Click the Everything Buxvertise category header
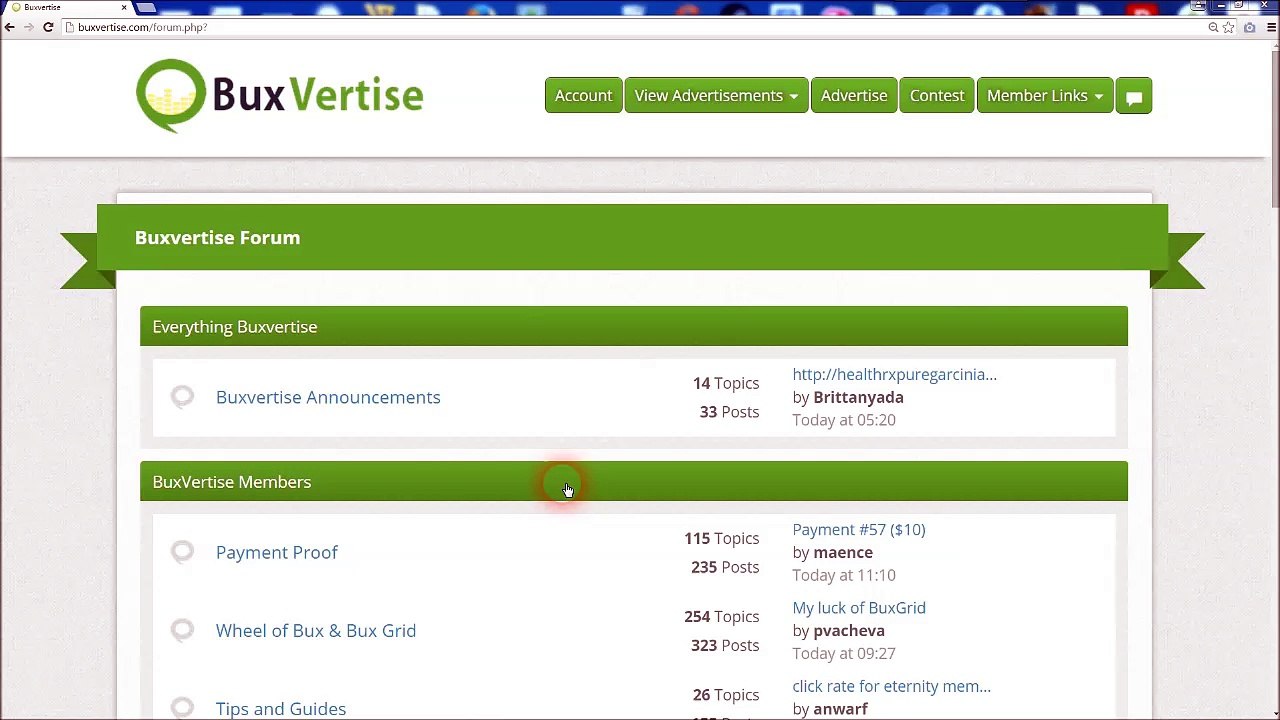1280x720 pixels. click(634, 326)
